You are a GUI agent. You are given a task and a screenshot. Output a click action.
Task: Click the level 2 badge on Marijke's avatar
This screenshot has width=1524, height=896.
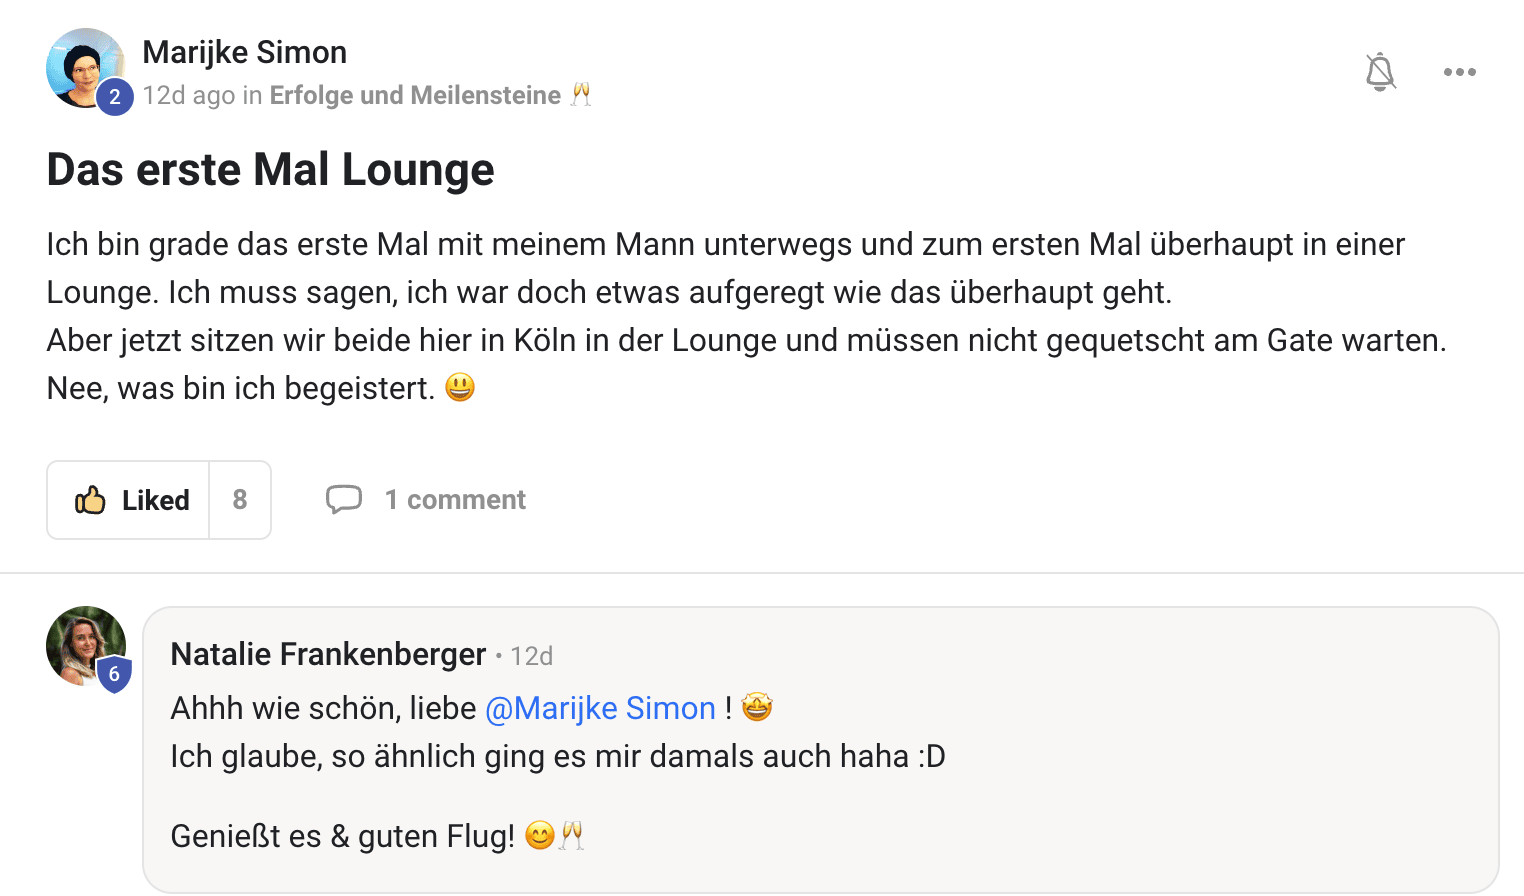coord(115,97)
